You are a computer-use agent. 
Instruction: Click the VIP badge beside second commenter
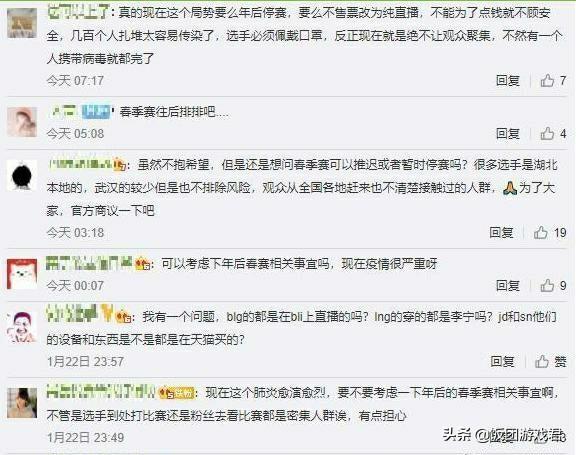(96, 112)
